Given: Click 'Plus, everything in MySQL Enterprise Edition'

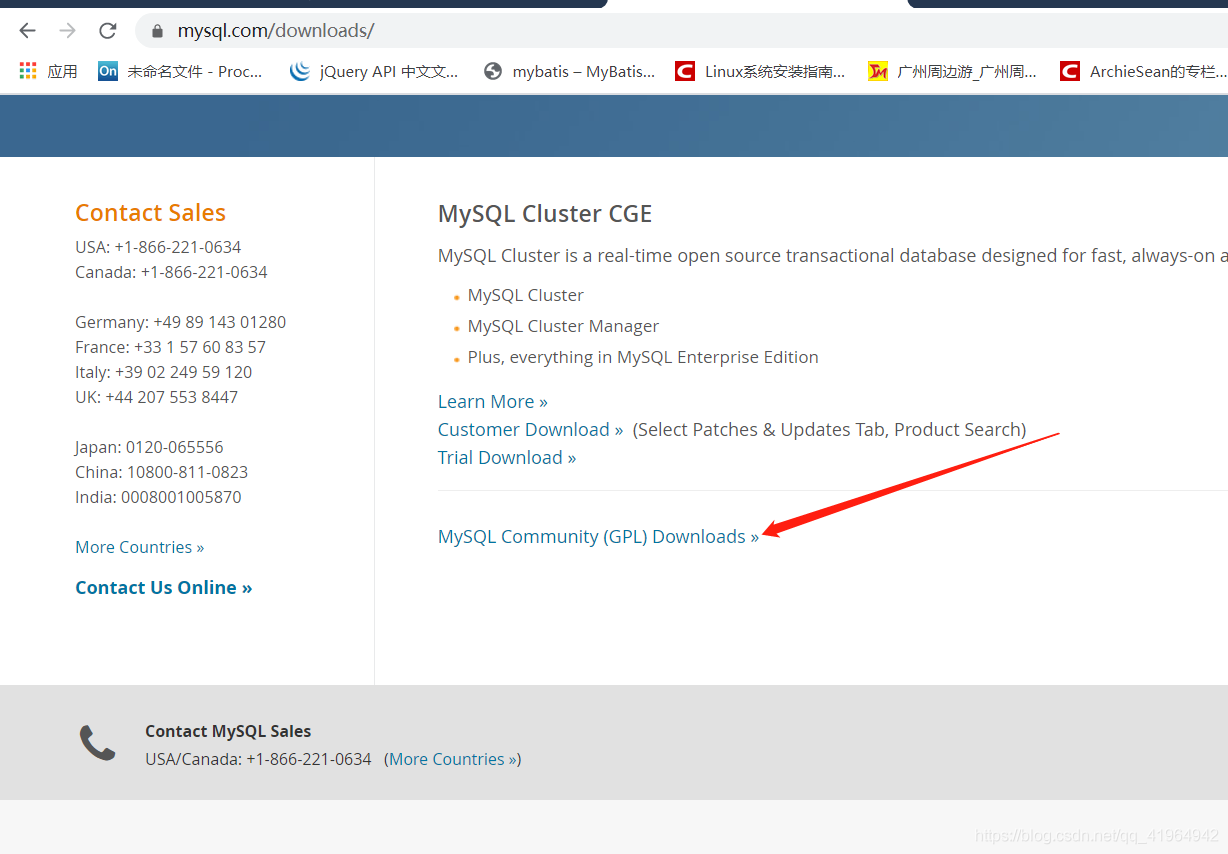Looking at the screenshot, I should (x=643, y=357).
